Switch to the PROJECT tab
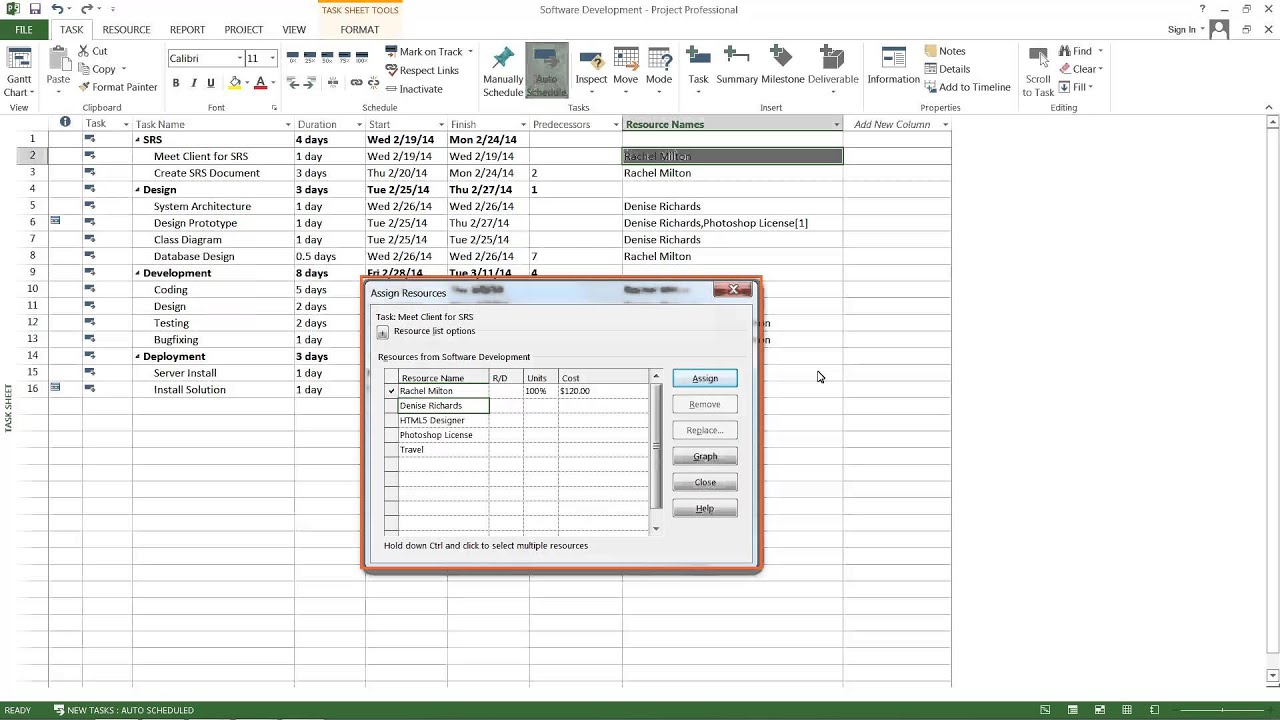Viewport: 1280px width, 720px height. click(x=244, y=30)
